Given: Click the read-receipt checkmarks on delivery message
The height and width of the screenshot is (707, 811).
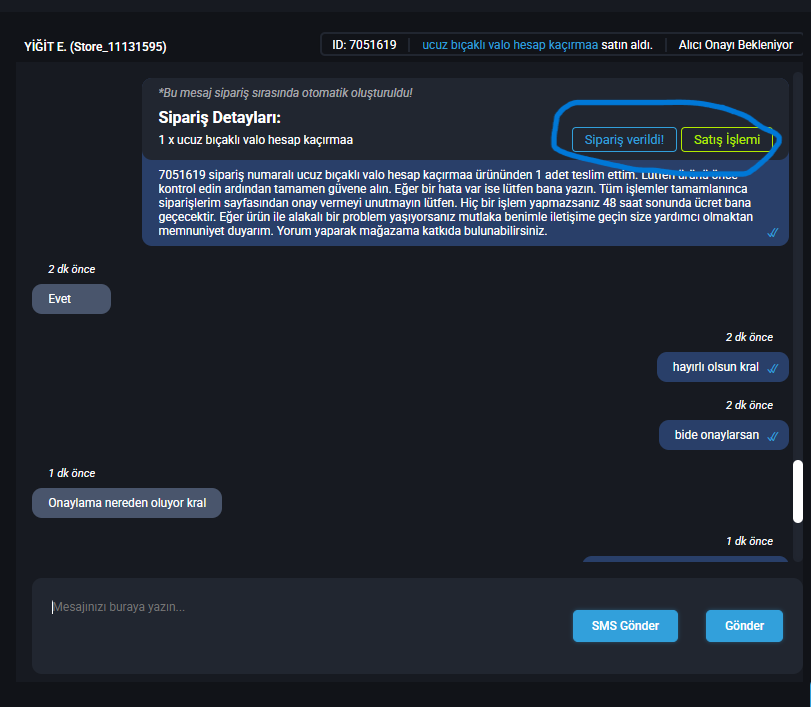Looking at the screenshot, I should point(773,233).
